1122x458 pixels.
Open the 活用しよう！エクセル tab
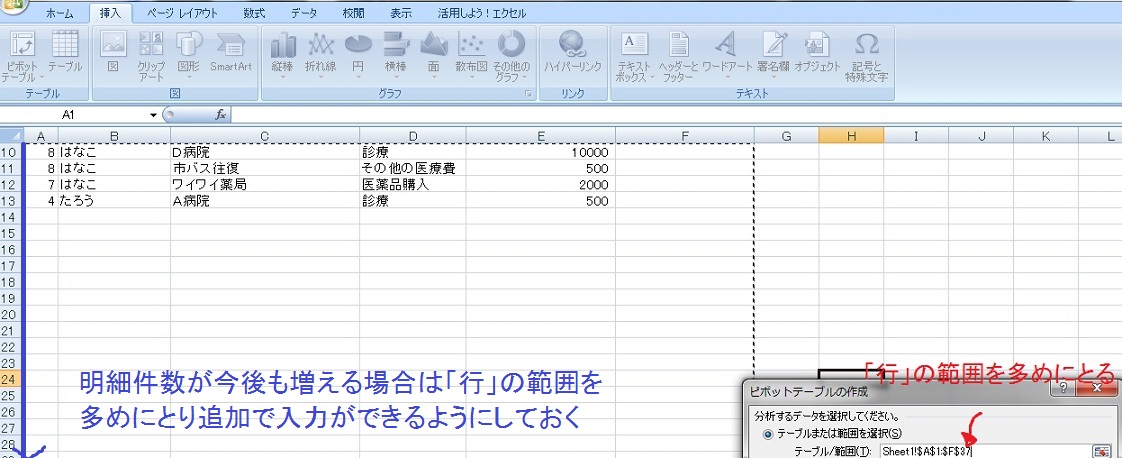pos(481,13)
